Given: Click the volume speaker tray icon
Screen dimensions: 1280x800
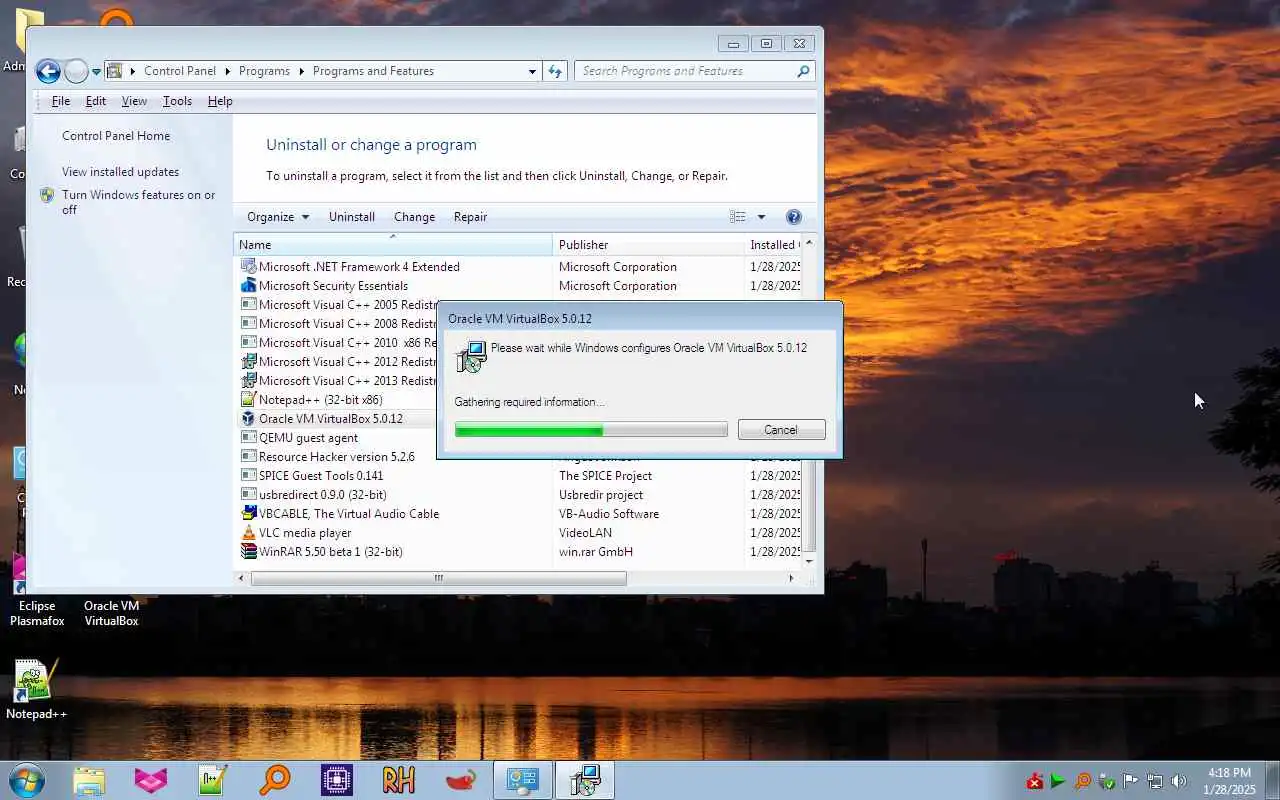Looking at the screenshot, I should [1179, 781].
